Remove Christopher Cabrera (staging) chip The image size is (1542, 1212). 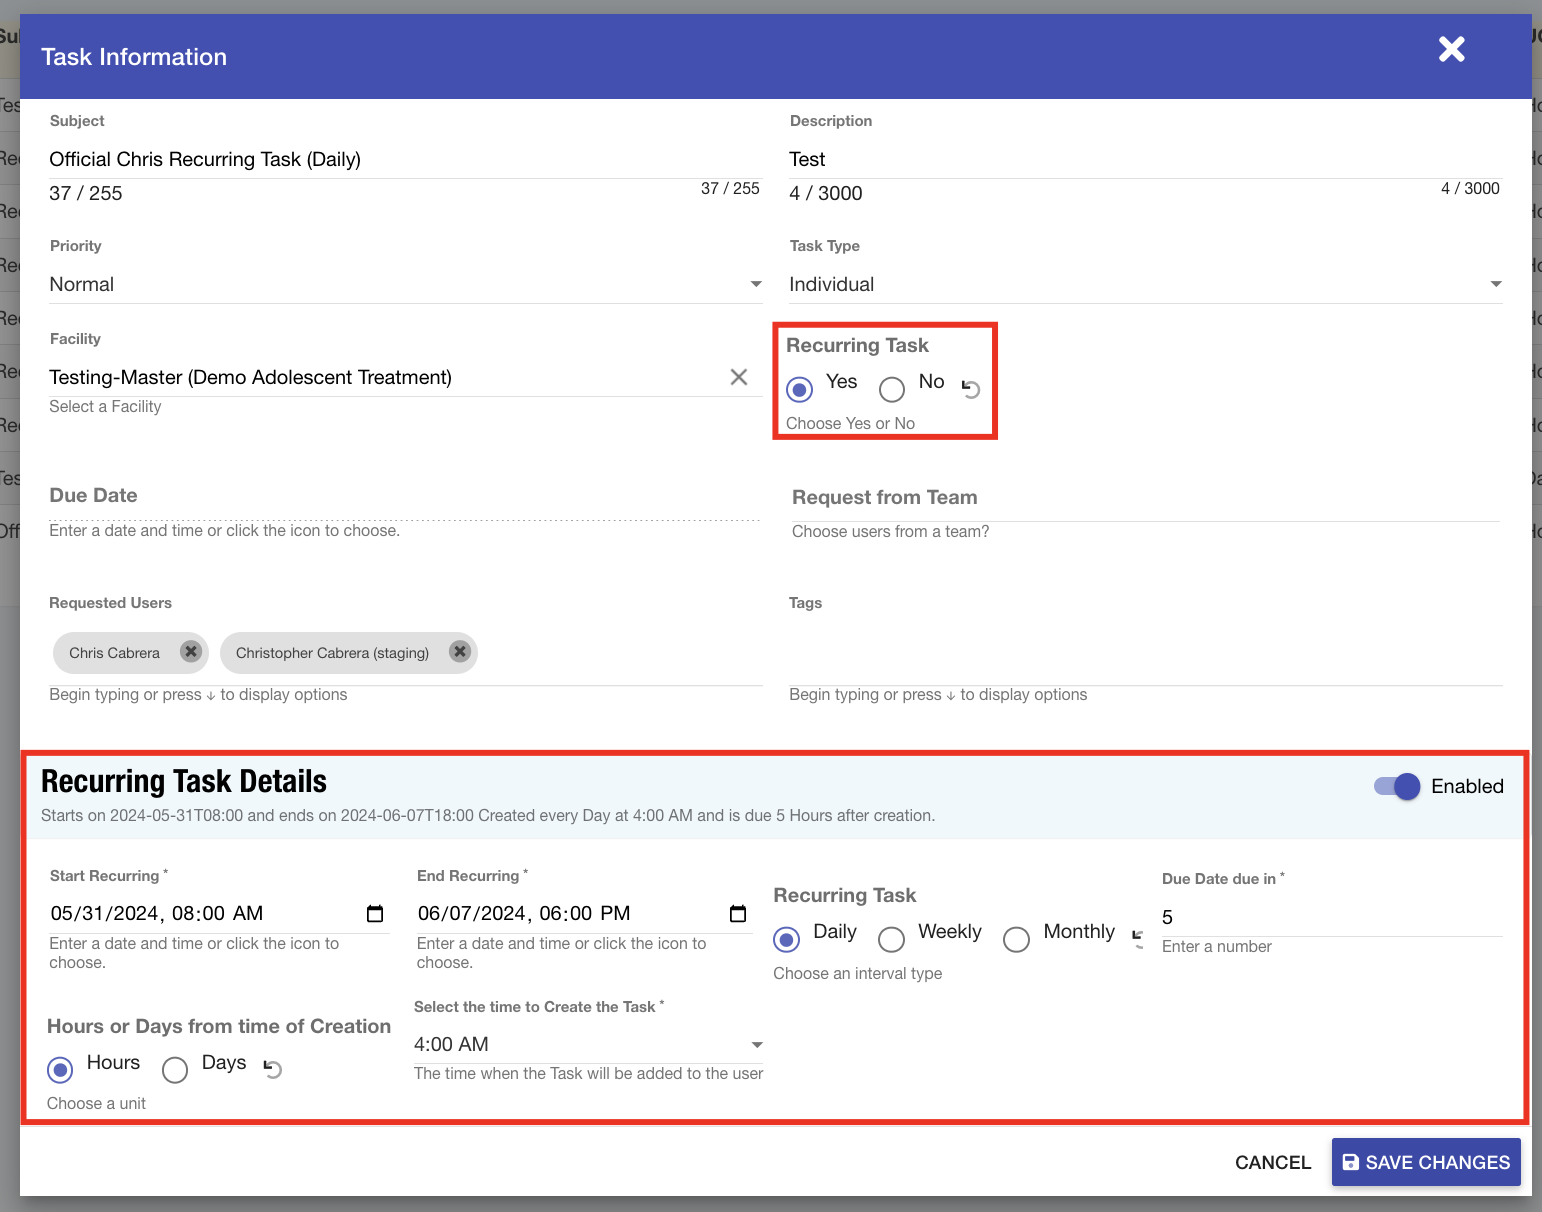pos(459,652)
